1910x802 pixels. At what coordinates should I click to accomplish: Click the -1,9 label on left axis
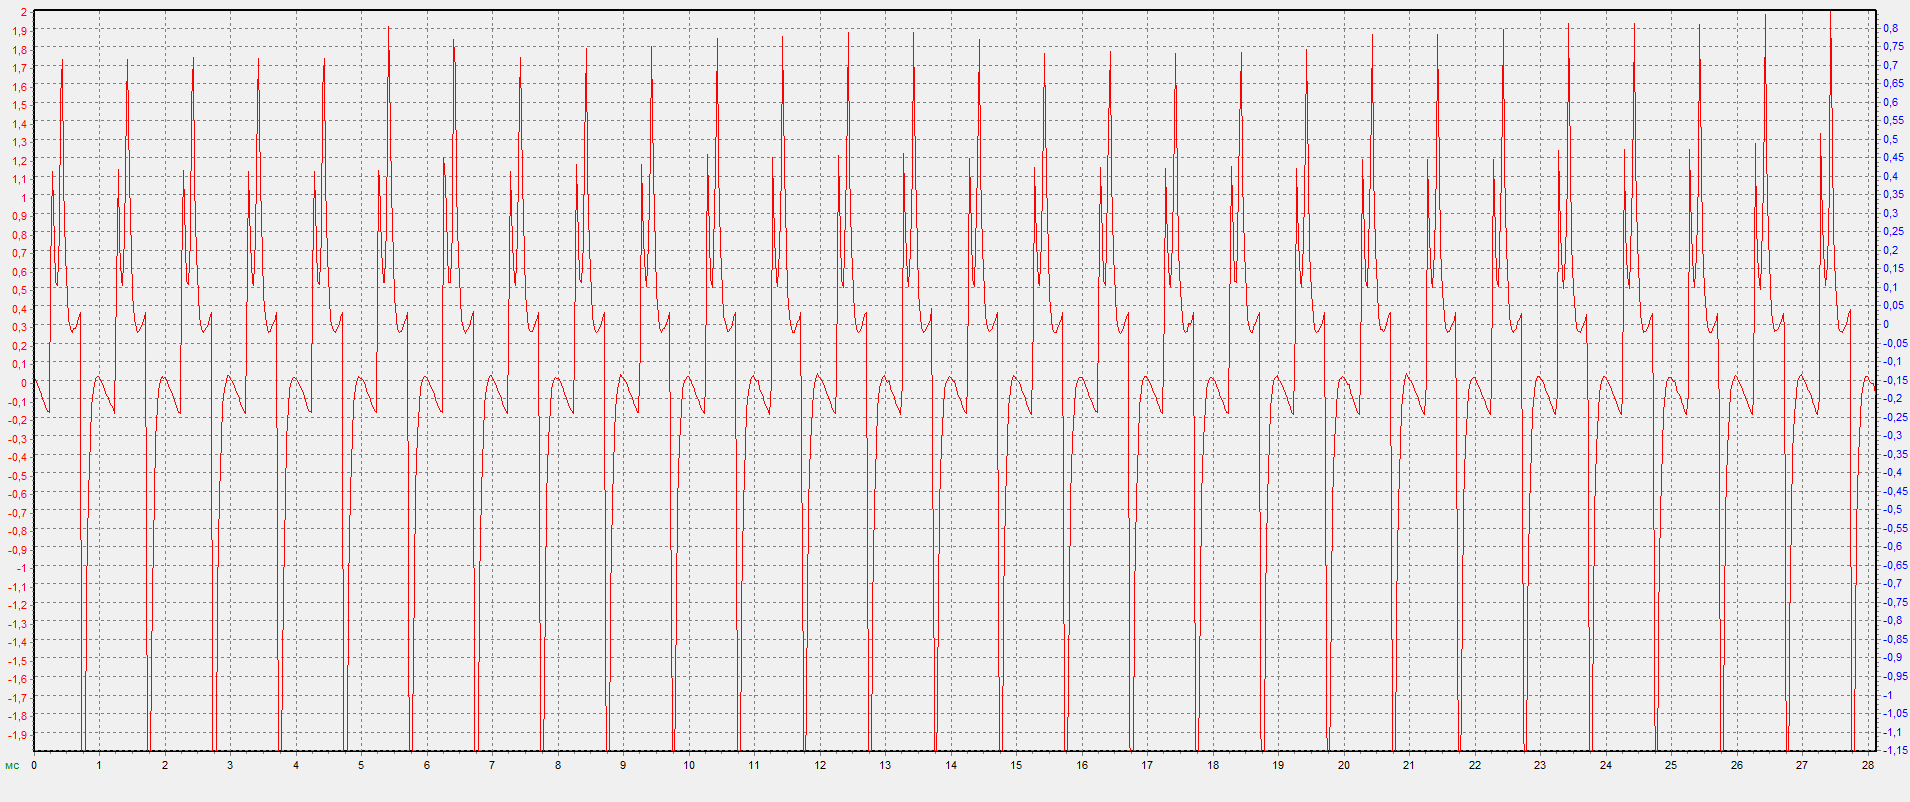pos(19,735)
